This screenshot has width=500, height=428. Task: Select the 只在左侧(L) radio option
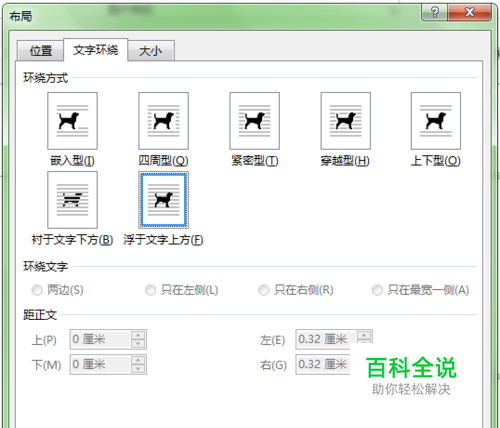(182, 290)
